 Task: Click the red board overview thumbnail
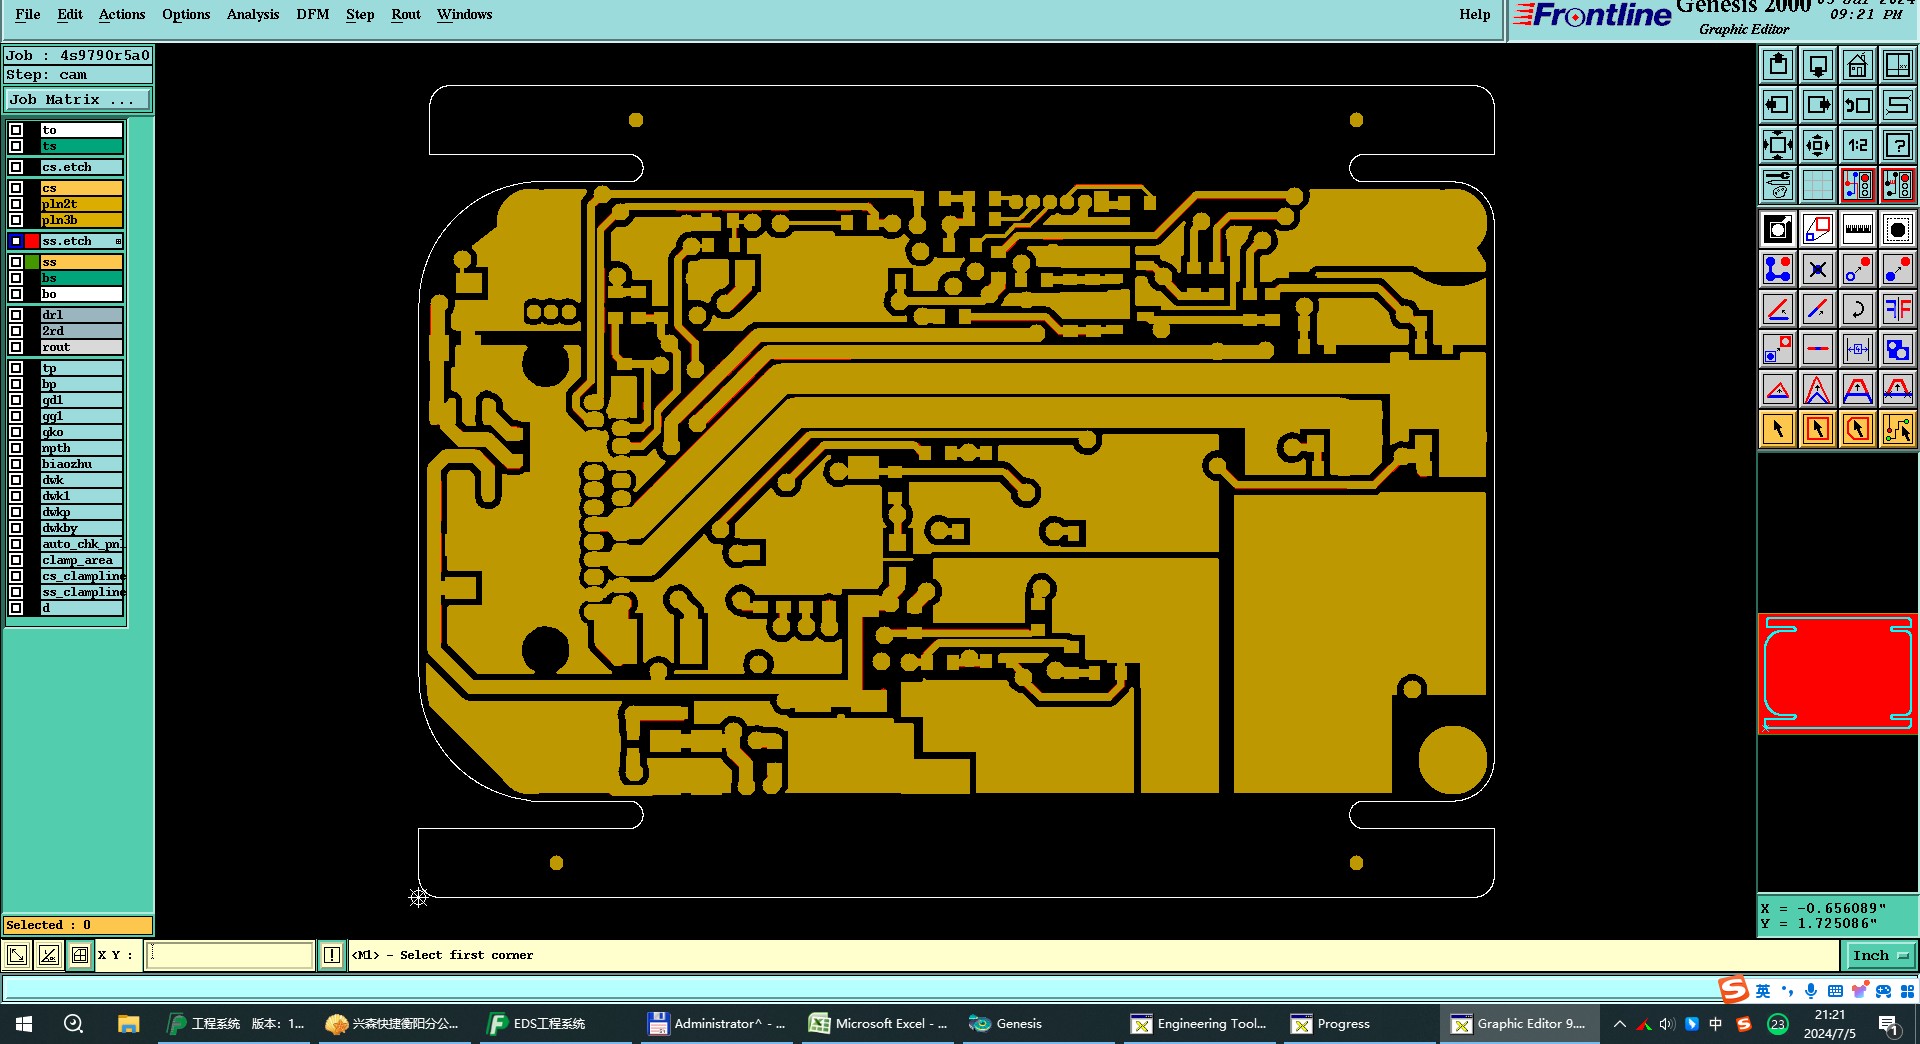click(1837, 673)
